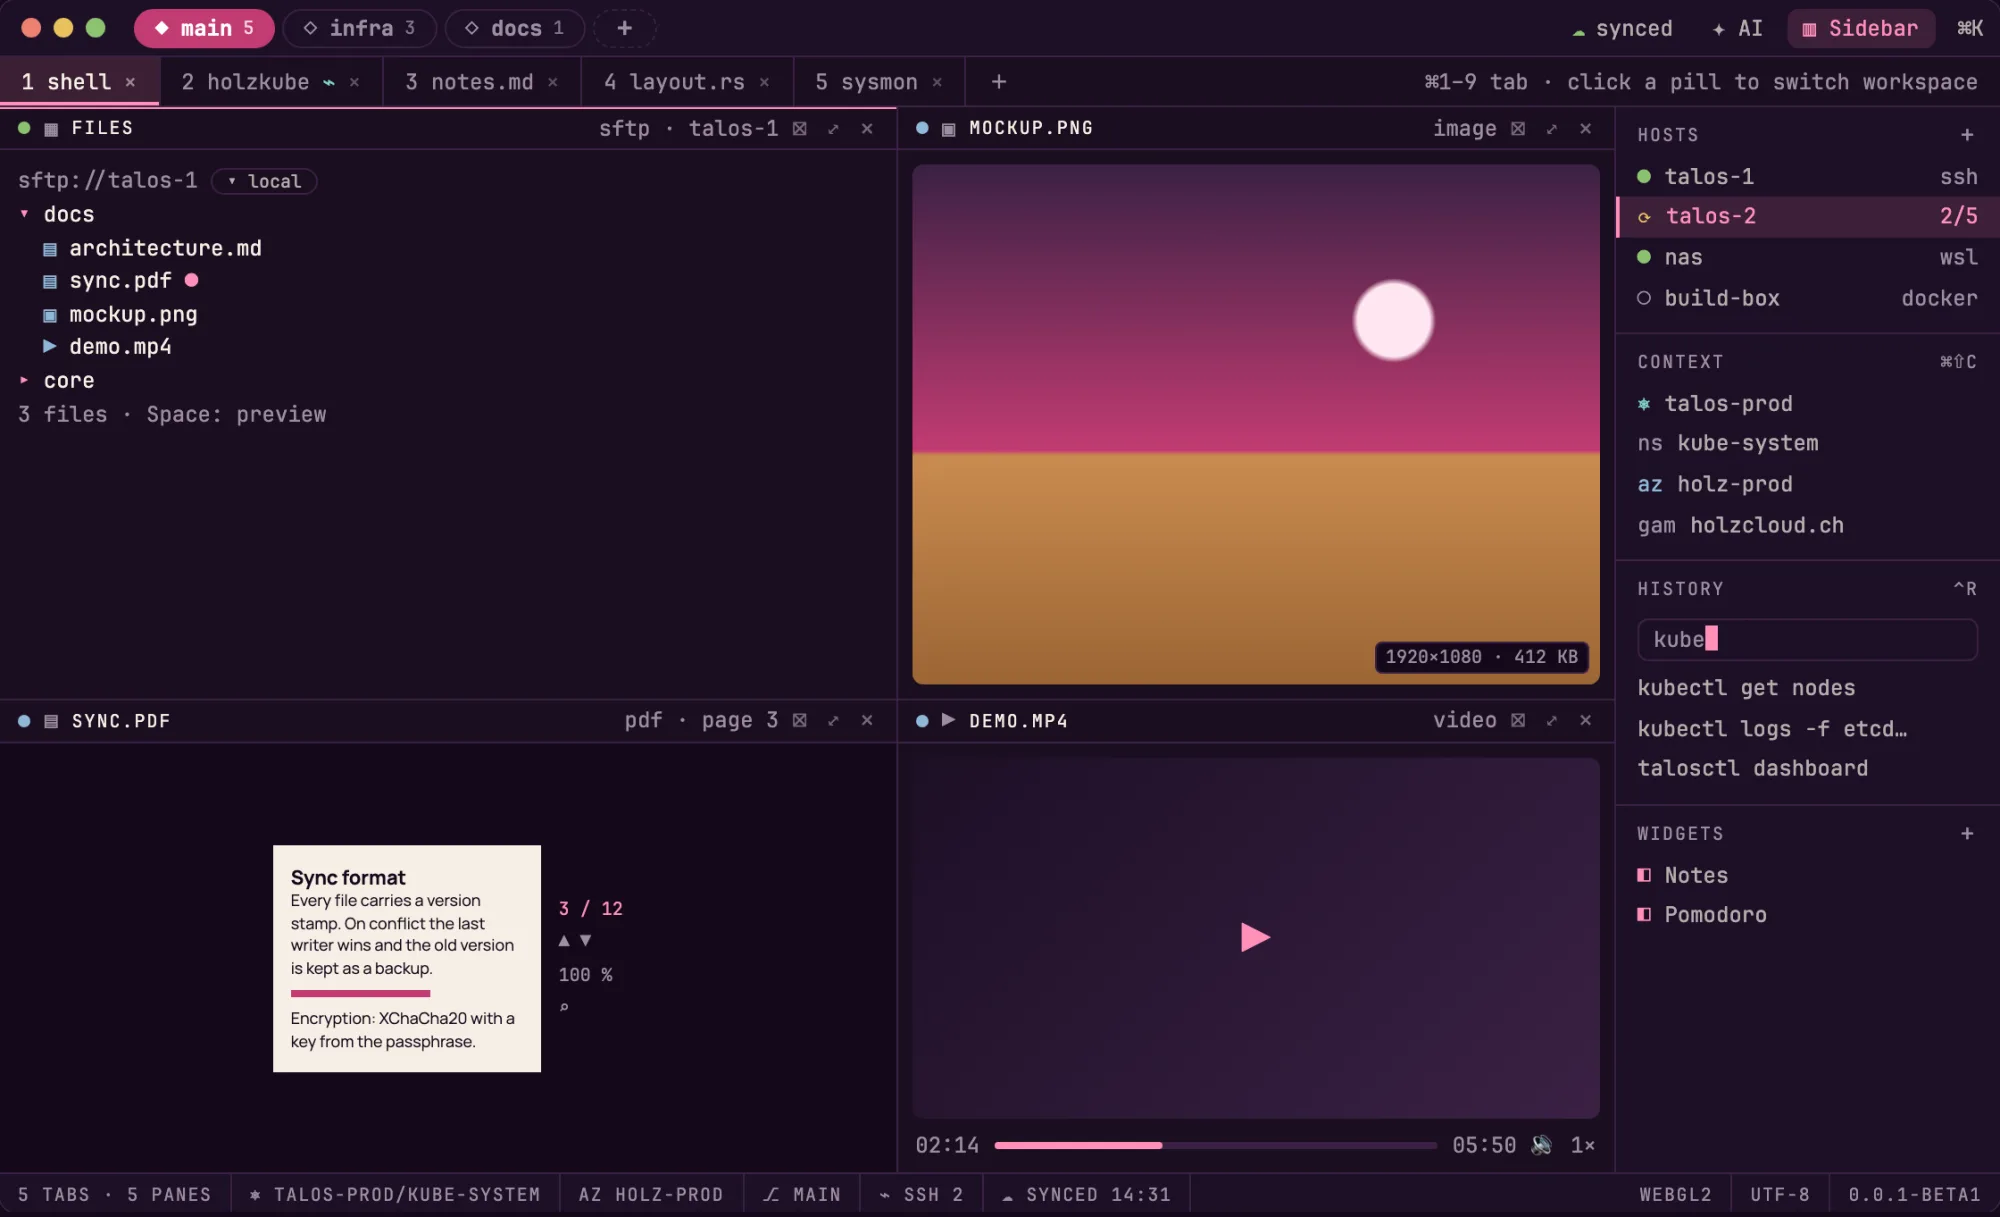Open architecture.md in the file tree

152,248
